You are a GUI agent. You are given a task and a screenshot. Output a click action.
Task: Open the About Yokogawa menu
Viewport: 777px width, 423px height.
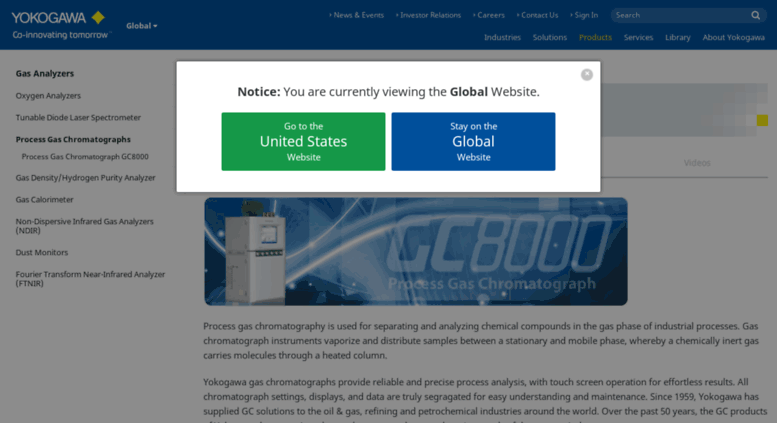(x=733, y=38)
